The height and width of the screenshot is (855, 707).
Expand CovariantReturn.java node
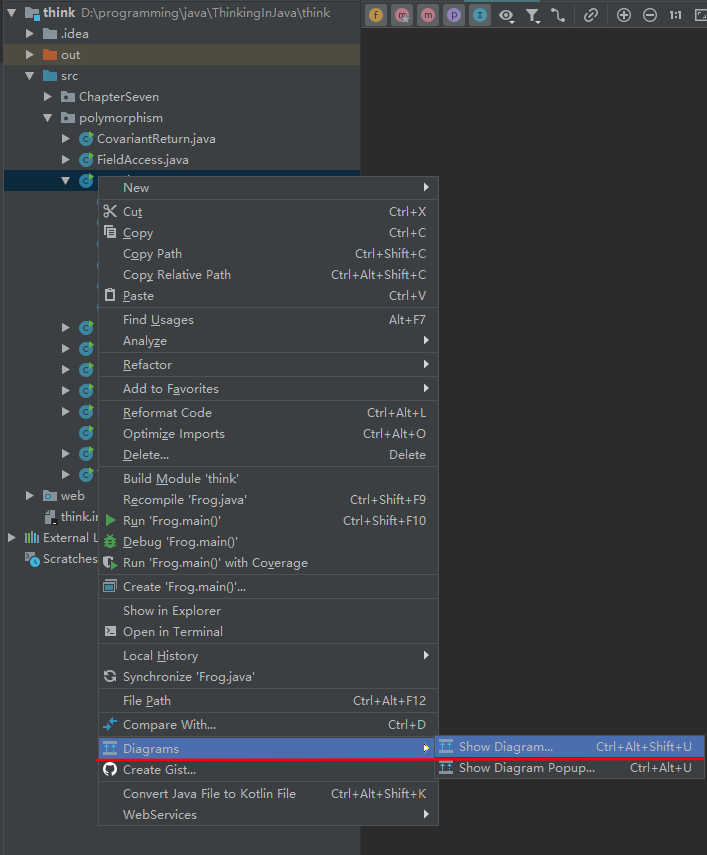tap(66, 139)
